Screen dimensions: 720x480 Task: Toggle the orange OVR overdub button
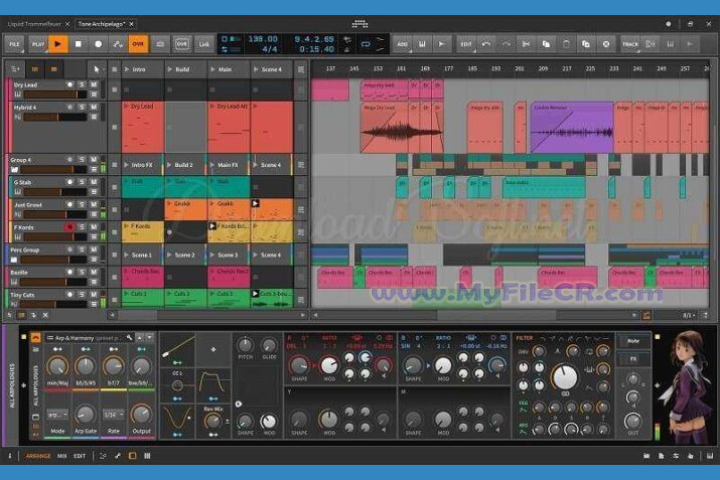tap(138, 44)
